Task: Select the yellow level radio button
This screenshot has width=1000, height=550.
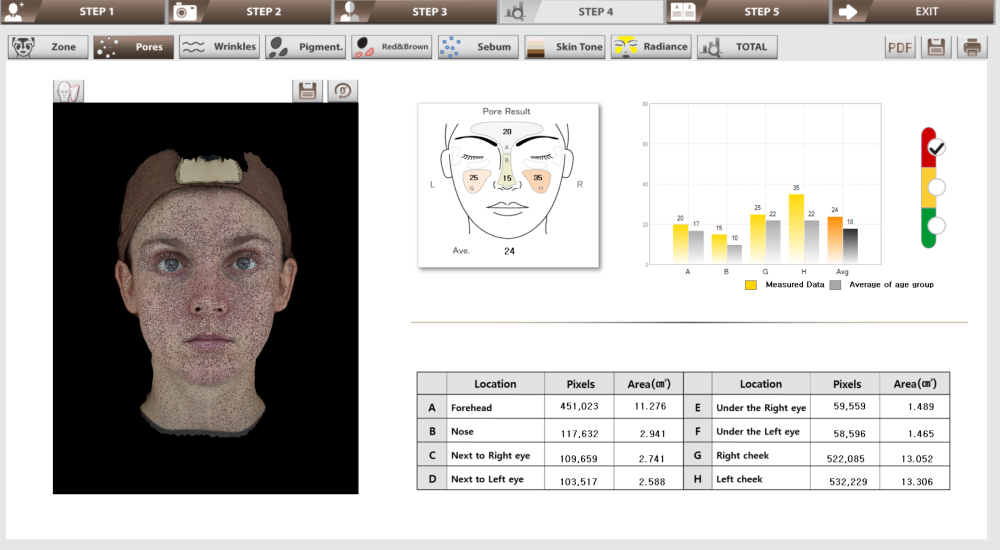Action: click(937, 187)
